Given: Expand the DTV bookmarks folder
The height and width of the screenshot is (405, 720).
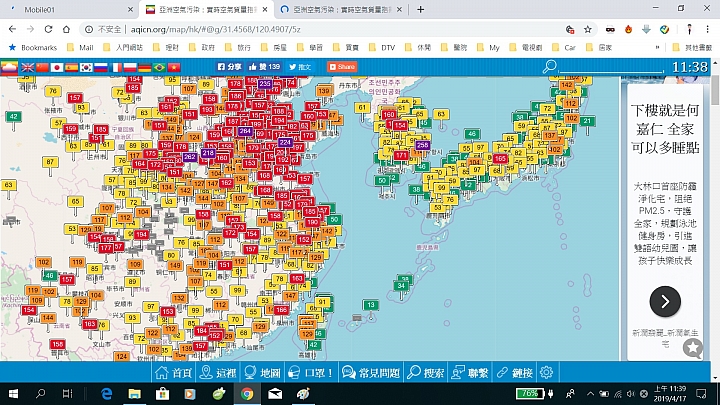Looking at the screenshot, I should [381, 47].
